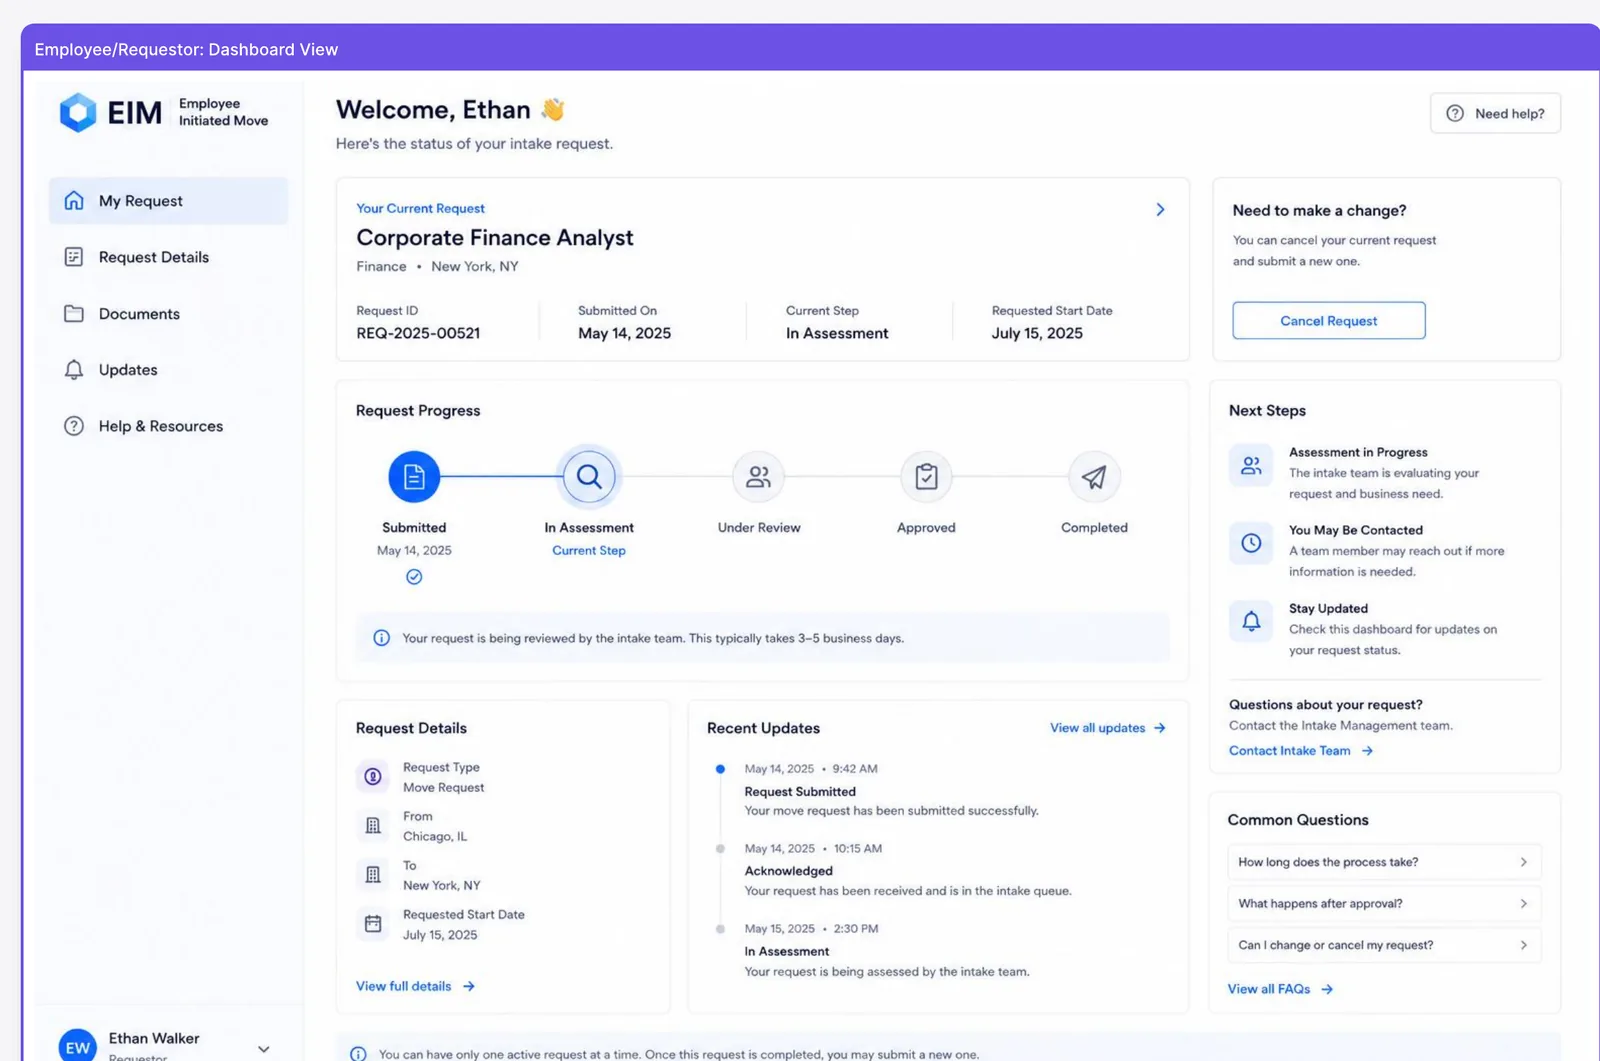Image resolution: width=1600 pixels, height=1061 pixels.
Task: Click the Submitted step document icon
Action: pos(414,477)
